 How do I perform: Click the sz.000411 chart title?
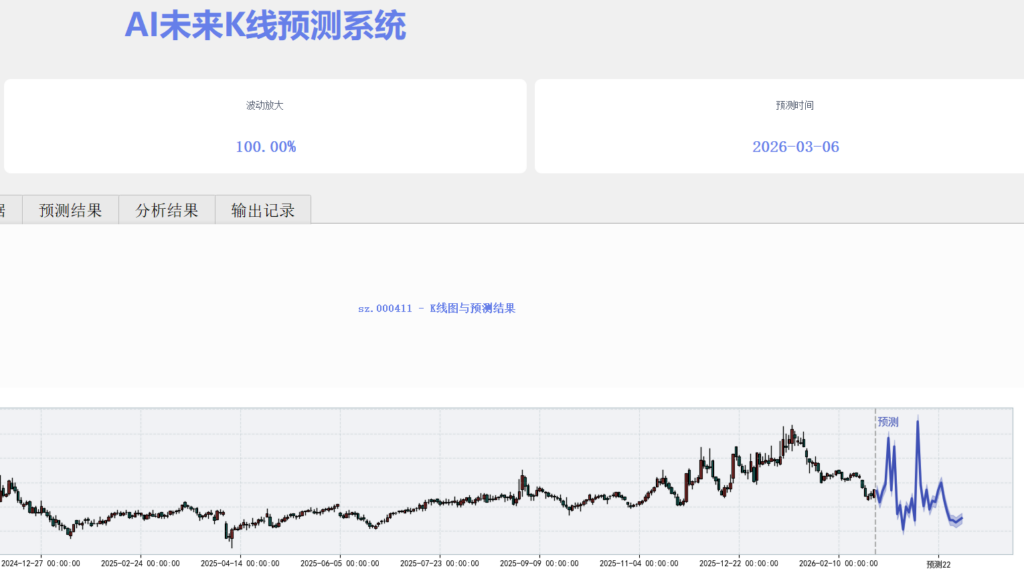click(x=436, y=308)
